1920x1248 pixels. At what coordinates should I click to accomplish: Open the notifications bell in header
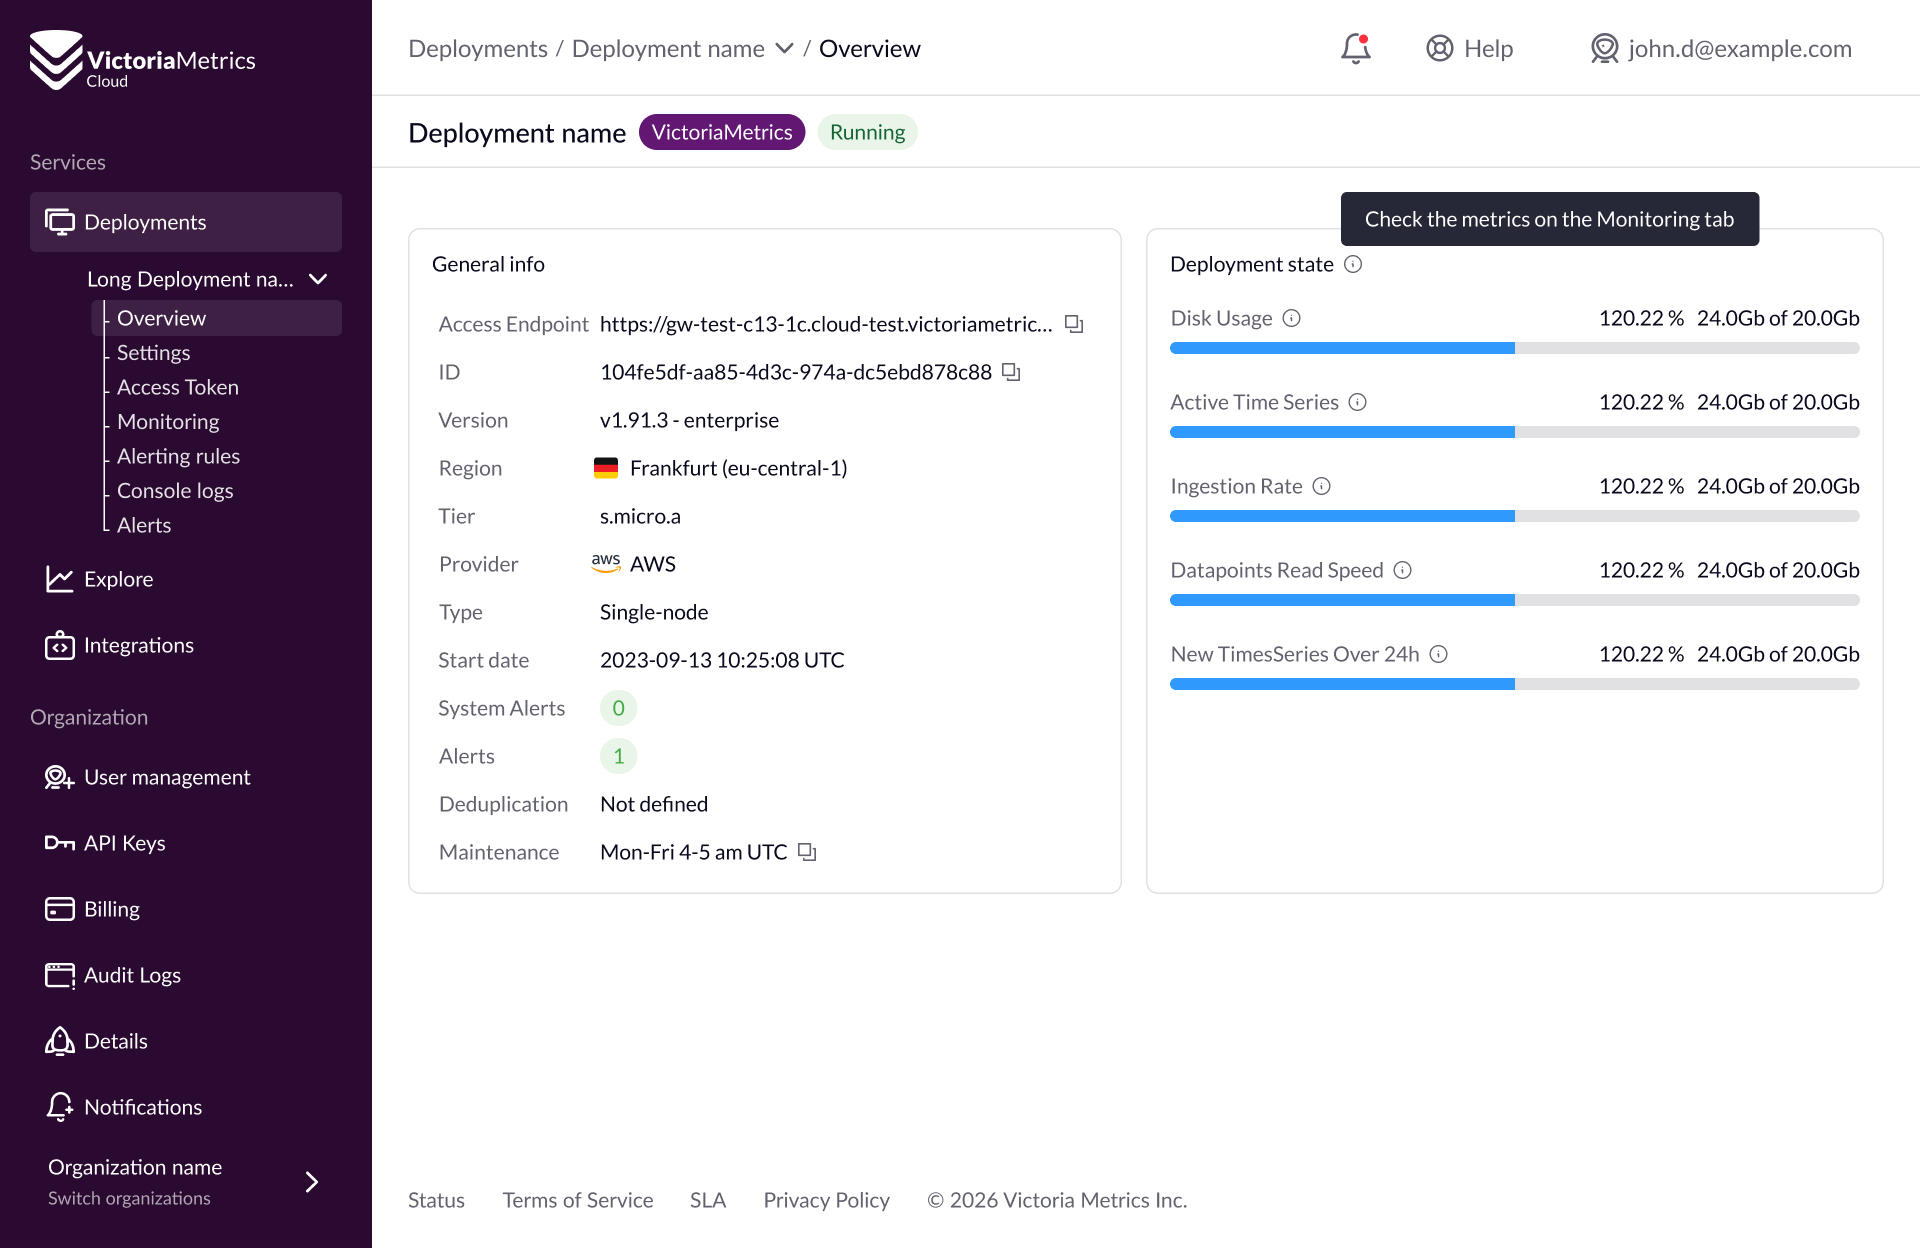1355,48
